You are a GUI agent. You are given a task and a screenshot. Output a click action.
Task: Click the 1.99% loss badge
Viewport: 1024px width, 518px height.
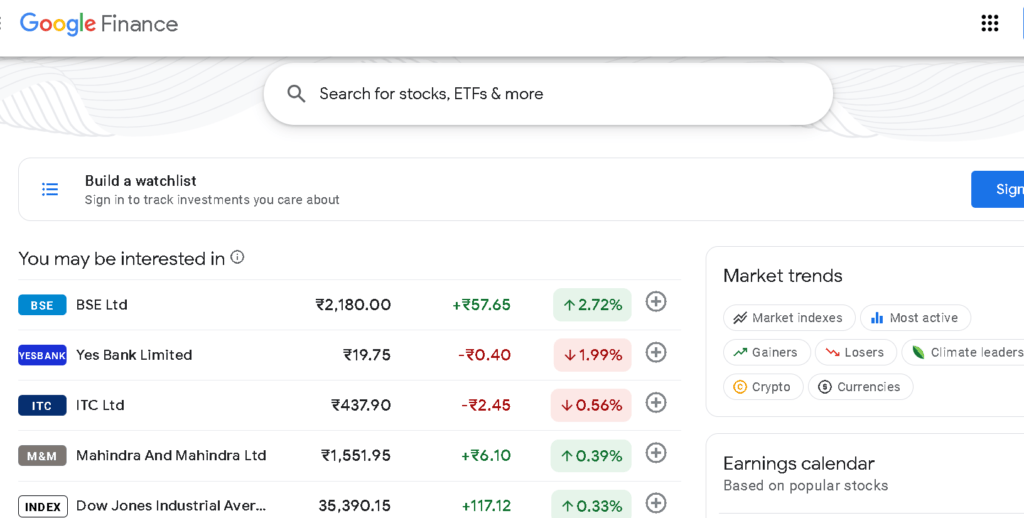coord(592,355)
